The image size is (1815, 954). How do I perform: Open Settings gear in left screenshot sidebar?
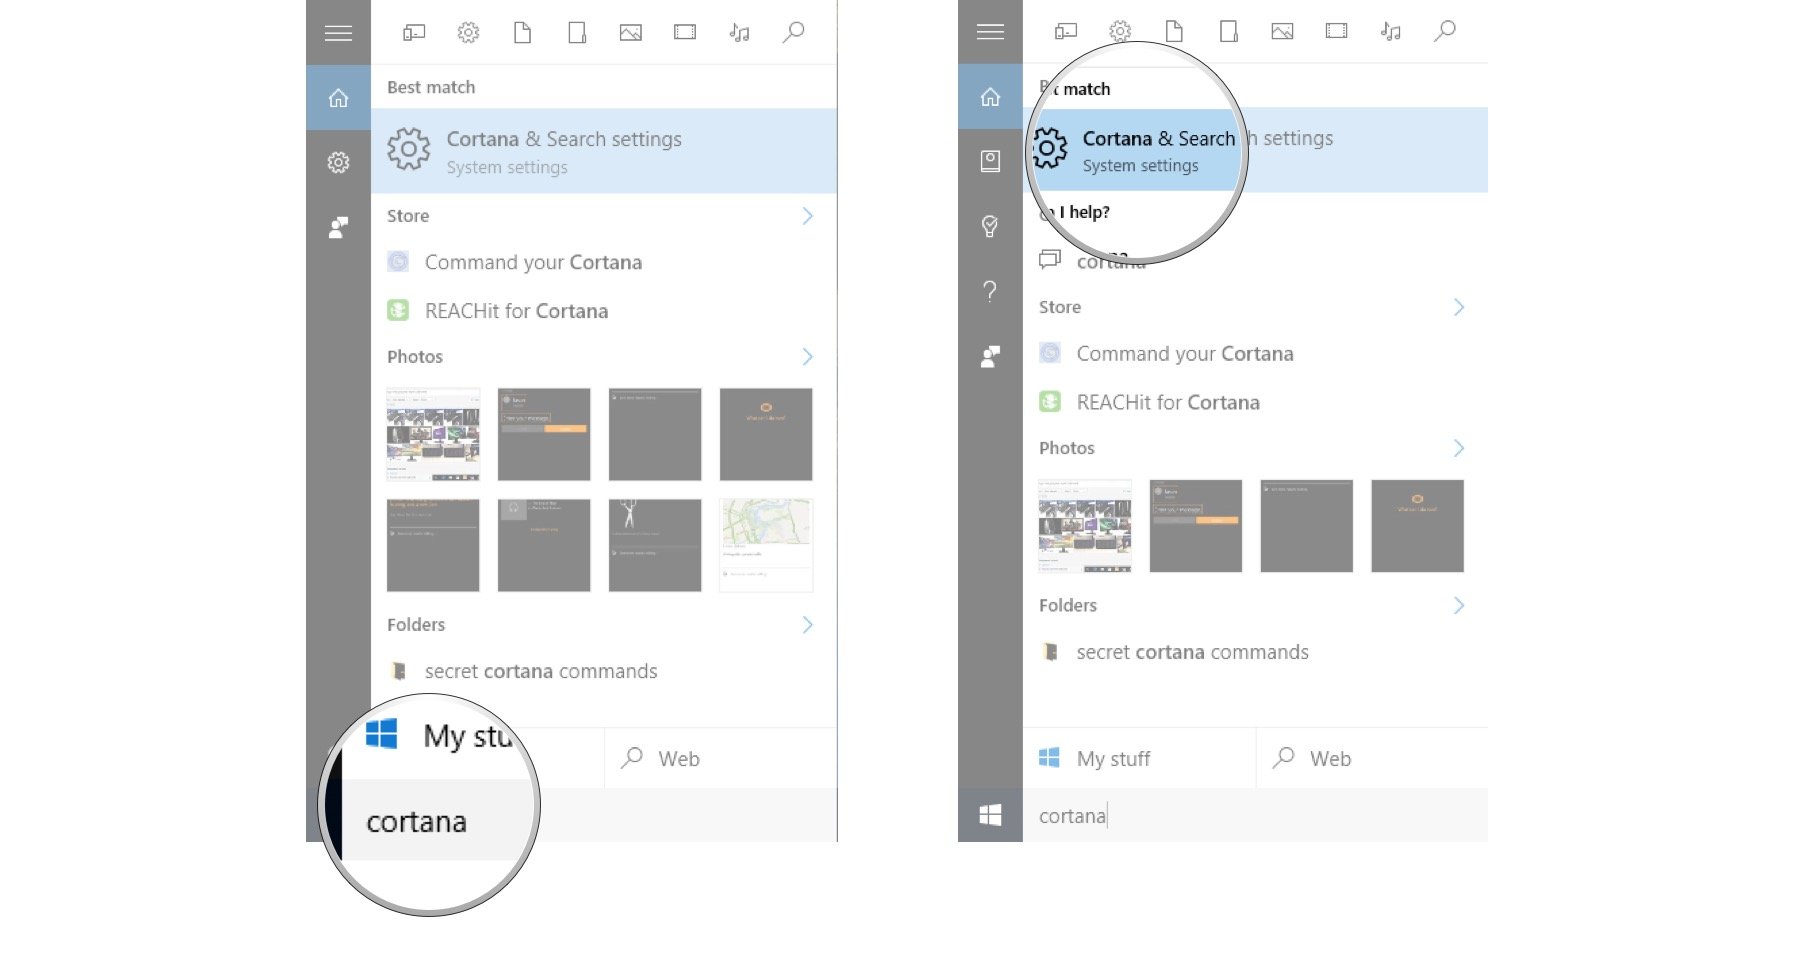338,162
